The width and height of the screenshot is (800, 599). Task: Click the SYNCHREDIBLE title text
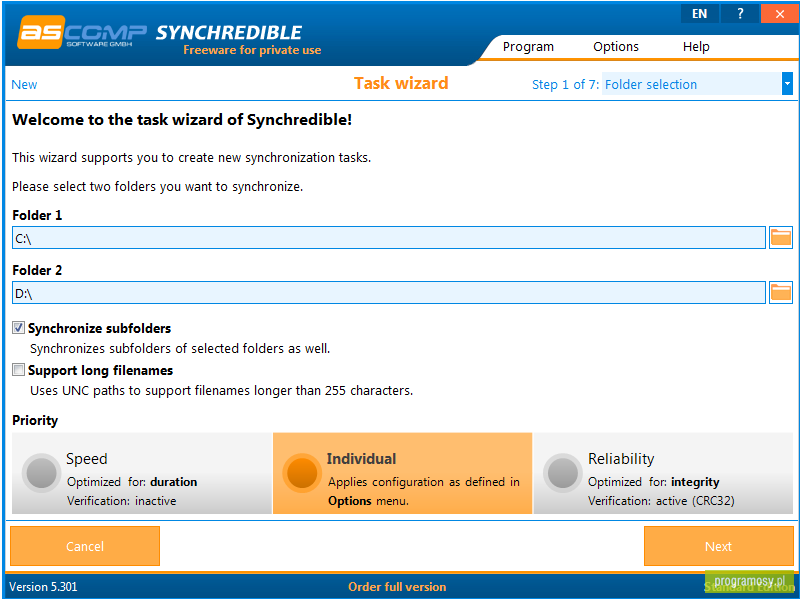click(229, 33)
